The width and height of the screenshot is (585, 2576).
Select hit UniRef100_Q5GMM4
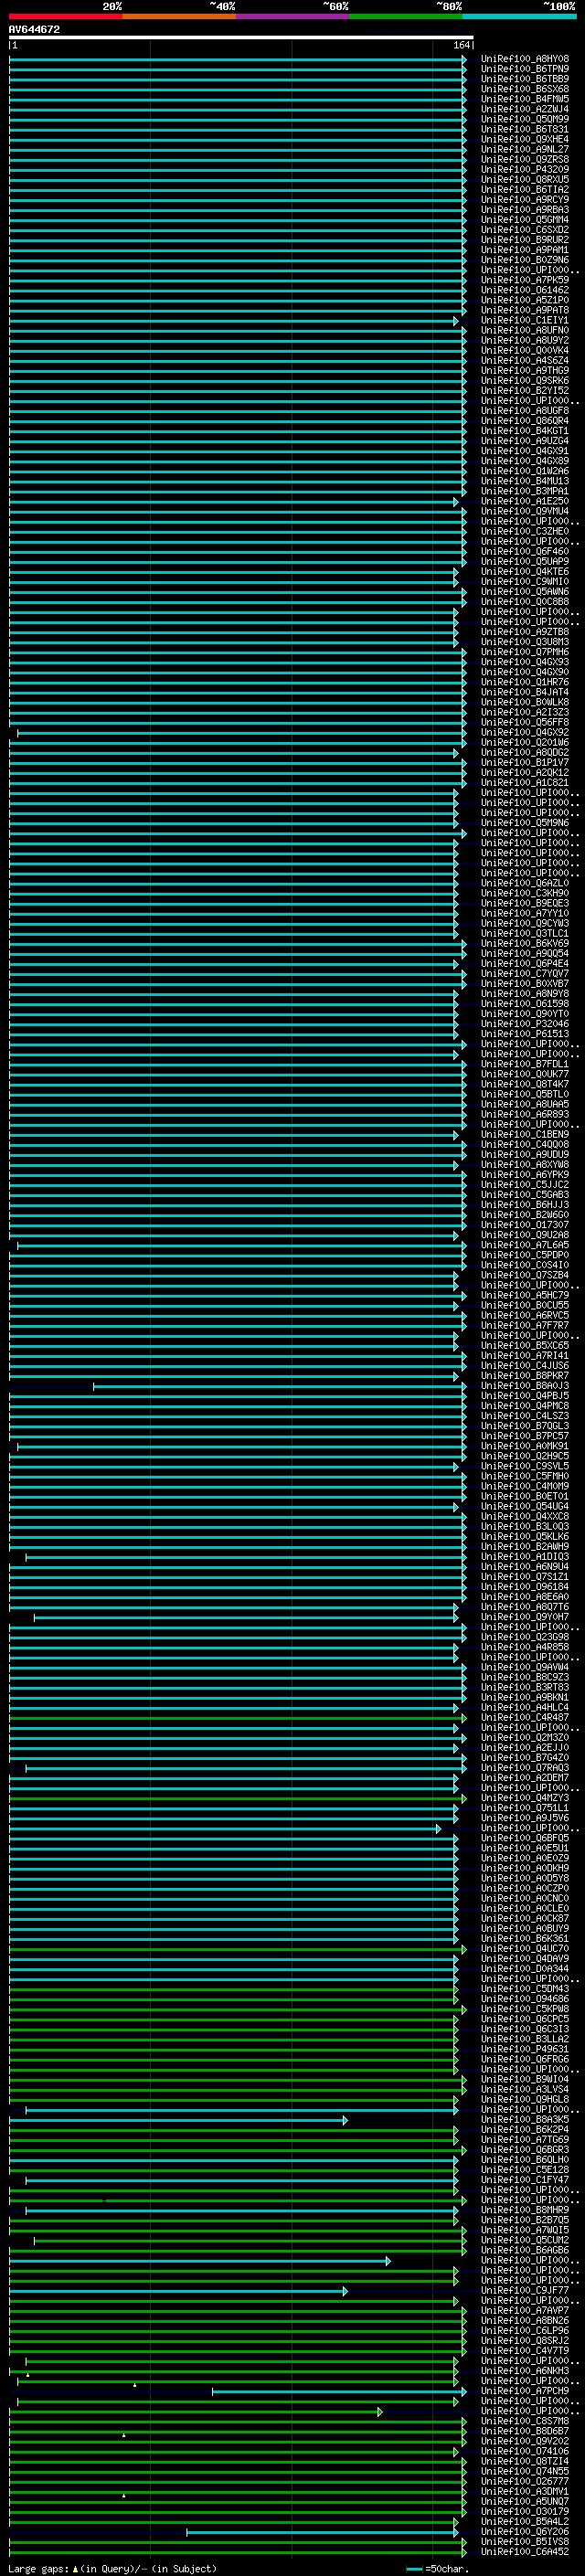click(x=524, y=220)
